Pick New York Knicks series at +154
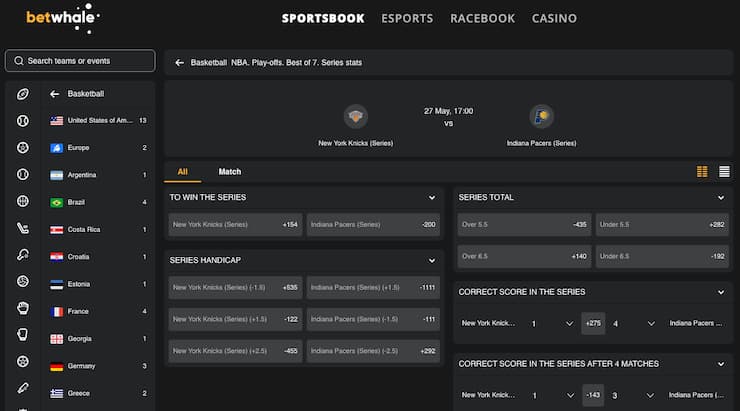 tap(236, 225)
